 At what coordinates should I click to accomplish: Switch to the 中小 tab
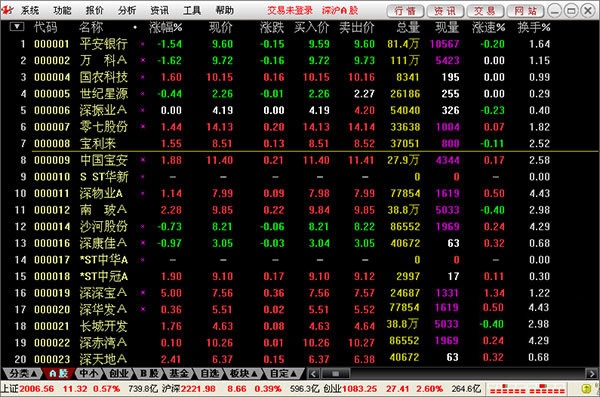(88, 373)
